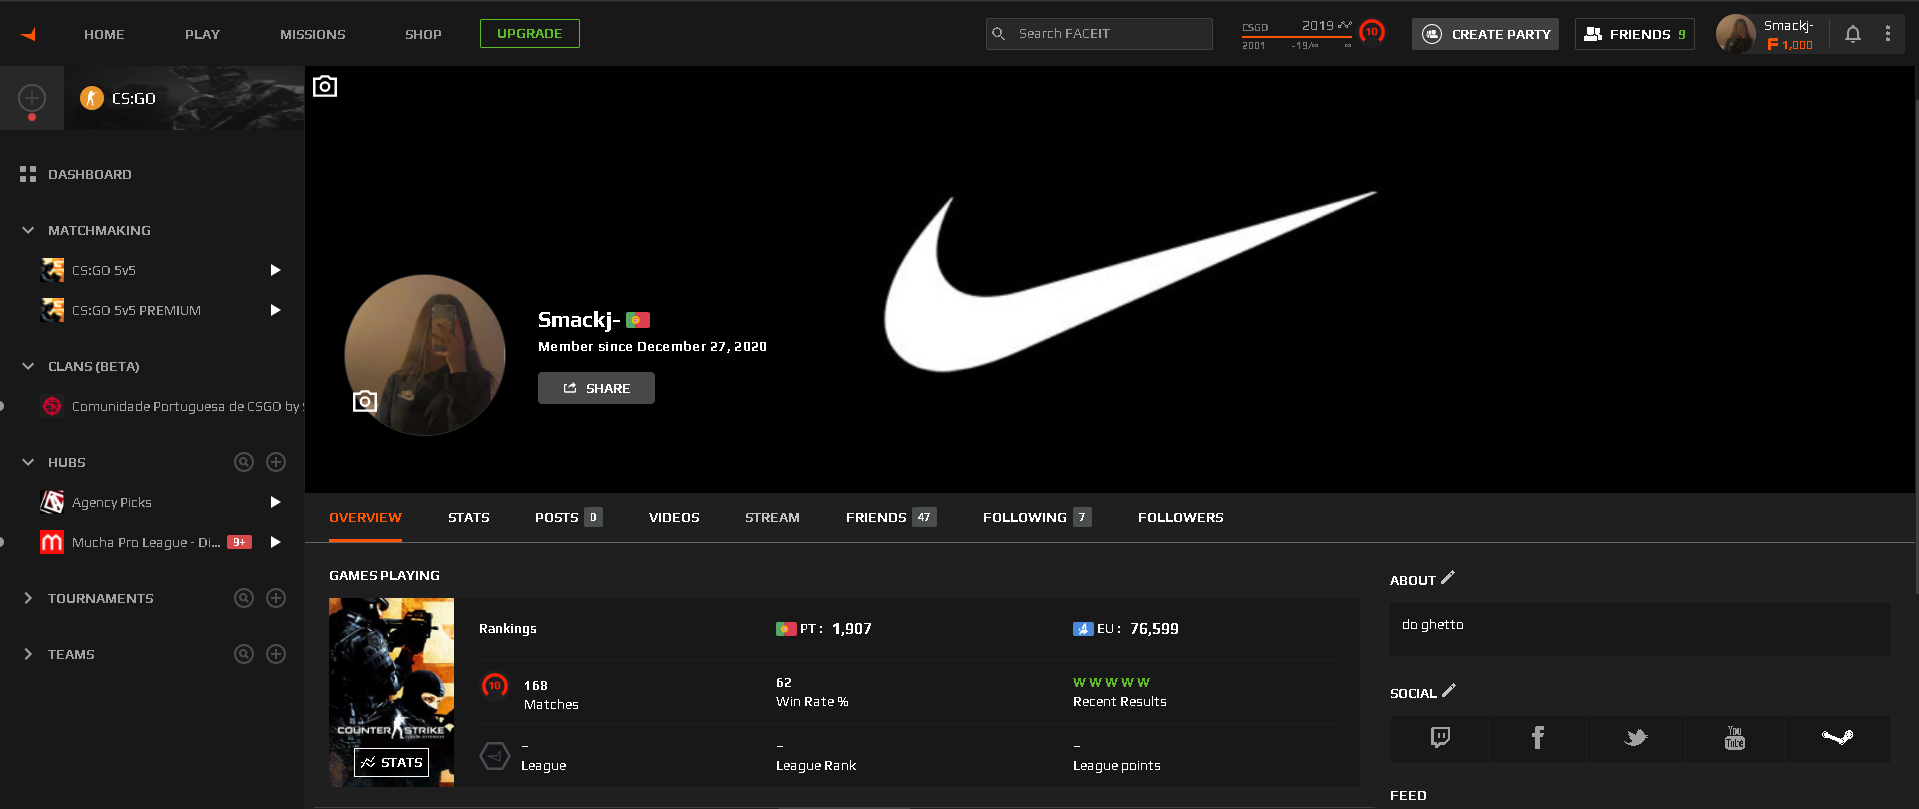Expand the Teams section
This screenshot has height=809, width=1919.
coord(28,654)
